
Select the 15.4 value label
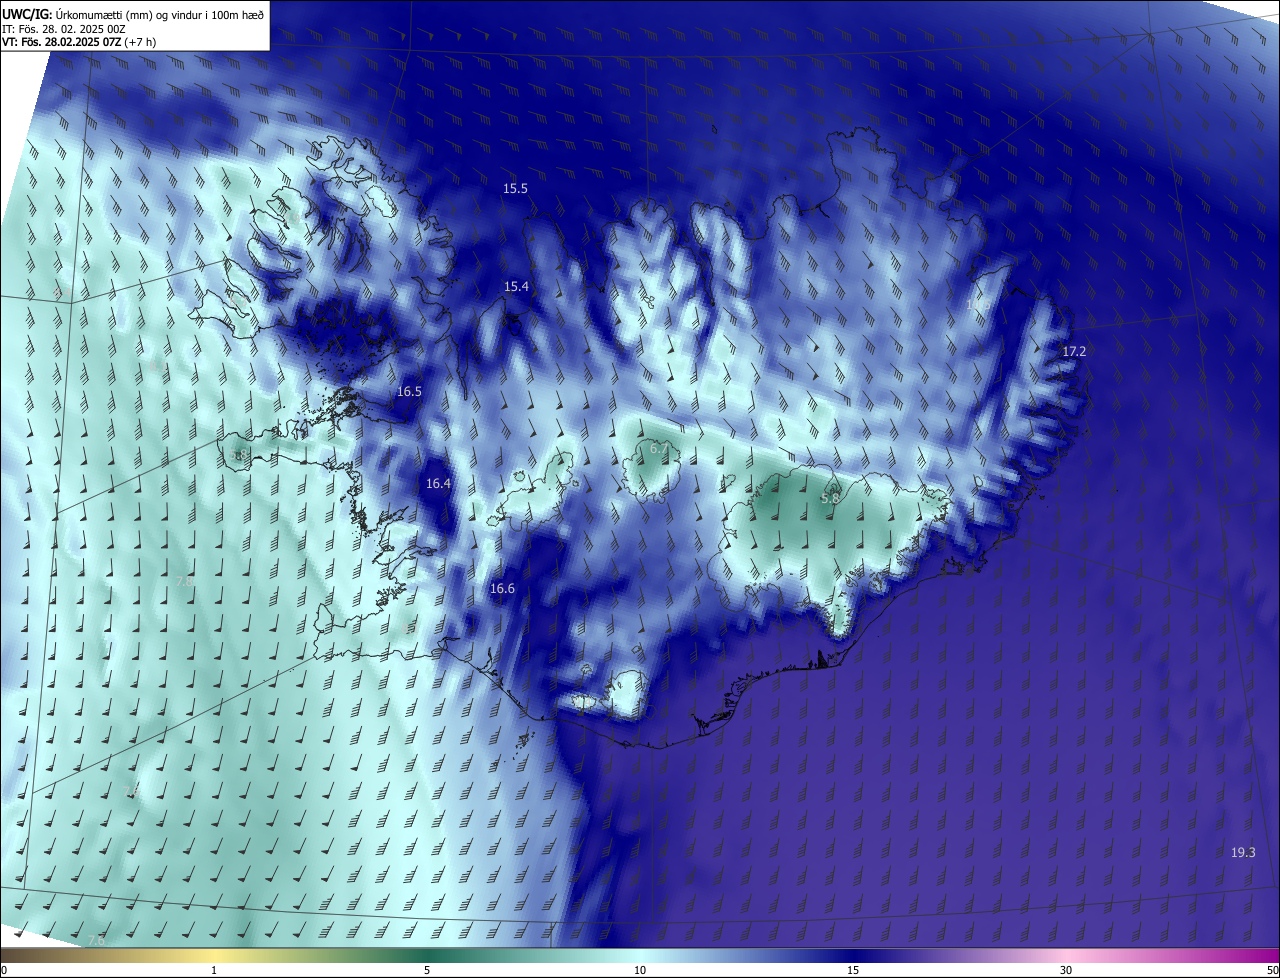point(516,287)
